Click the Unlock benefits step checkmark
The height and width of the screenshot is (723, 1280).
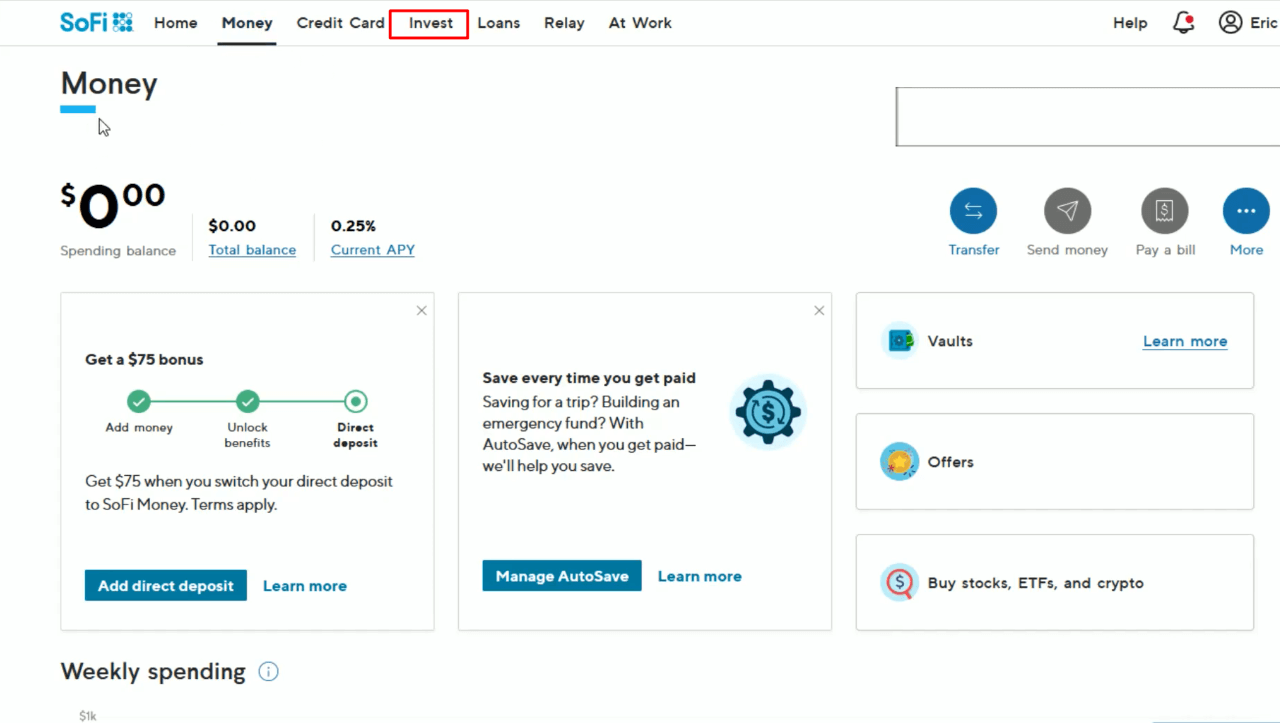pyautogui.click(x=247, y=402)
